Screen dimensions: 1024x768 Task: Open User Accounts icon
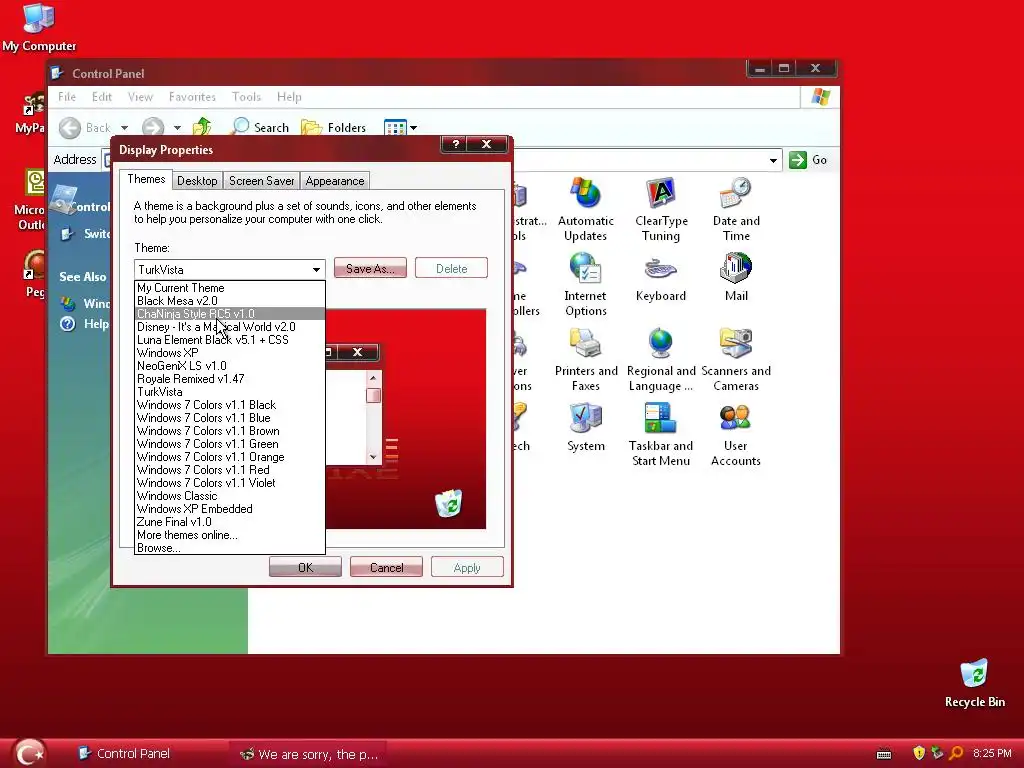pyautogui.click(x=736, y=434)
